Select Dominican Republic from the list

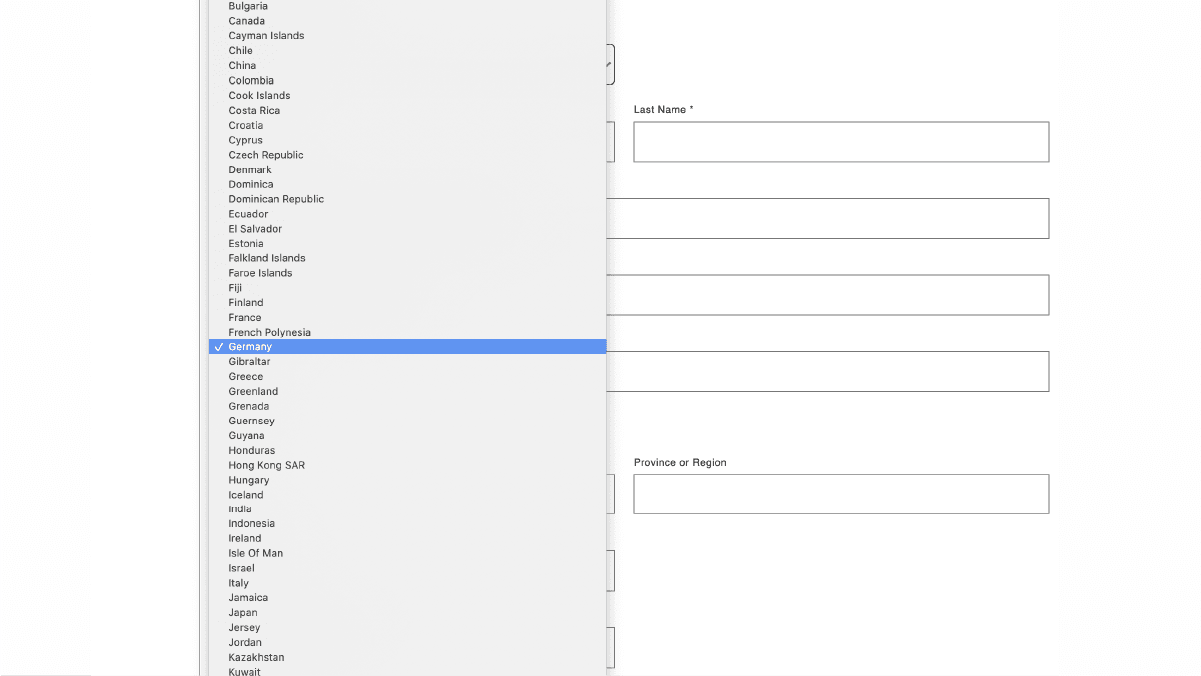(276, 199)
